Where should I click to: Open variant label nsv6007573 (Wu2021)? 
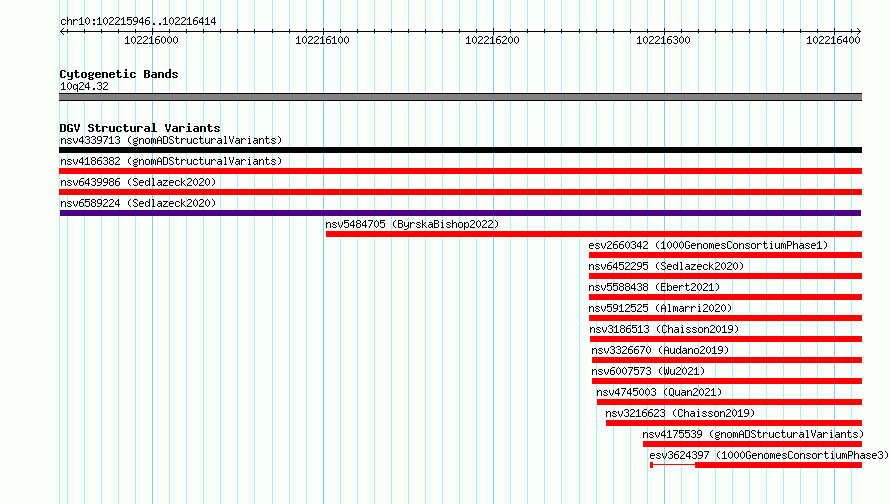648,371
